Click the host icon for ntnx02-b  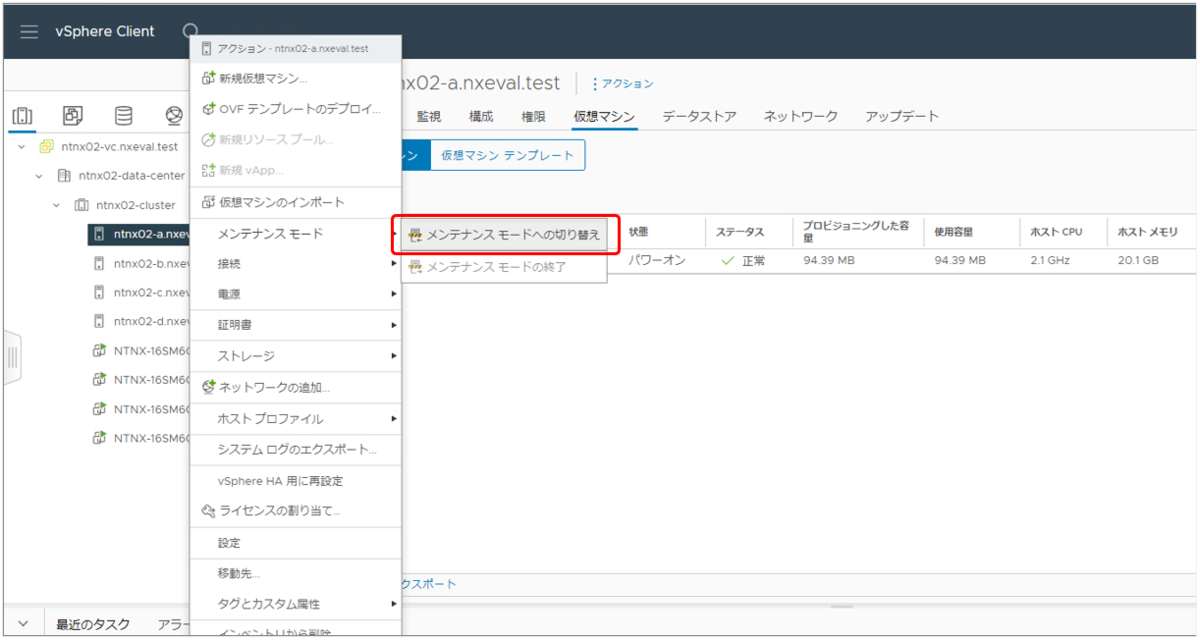point(99,264)
